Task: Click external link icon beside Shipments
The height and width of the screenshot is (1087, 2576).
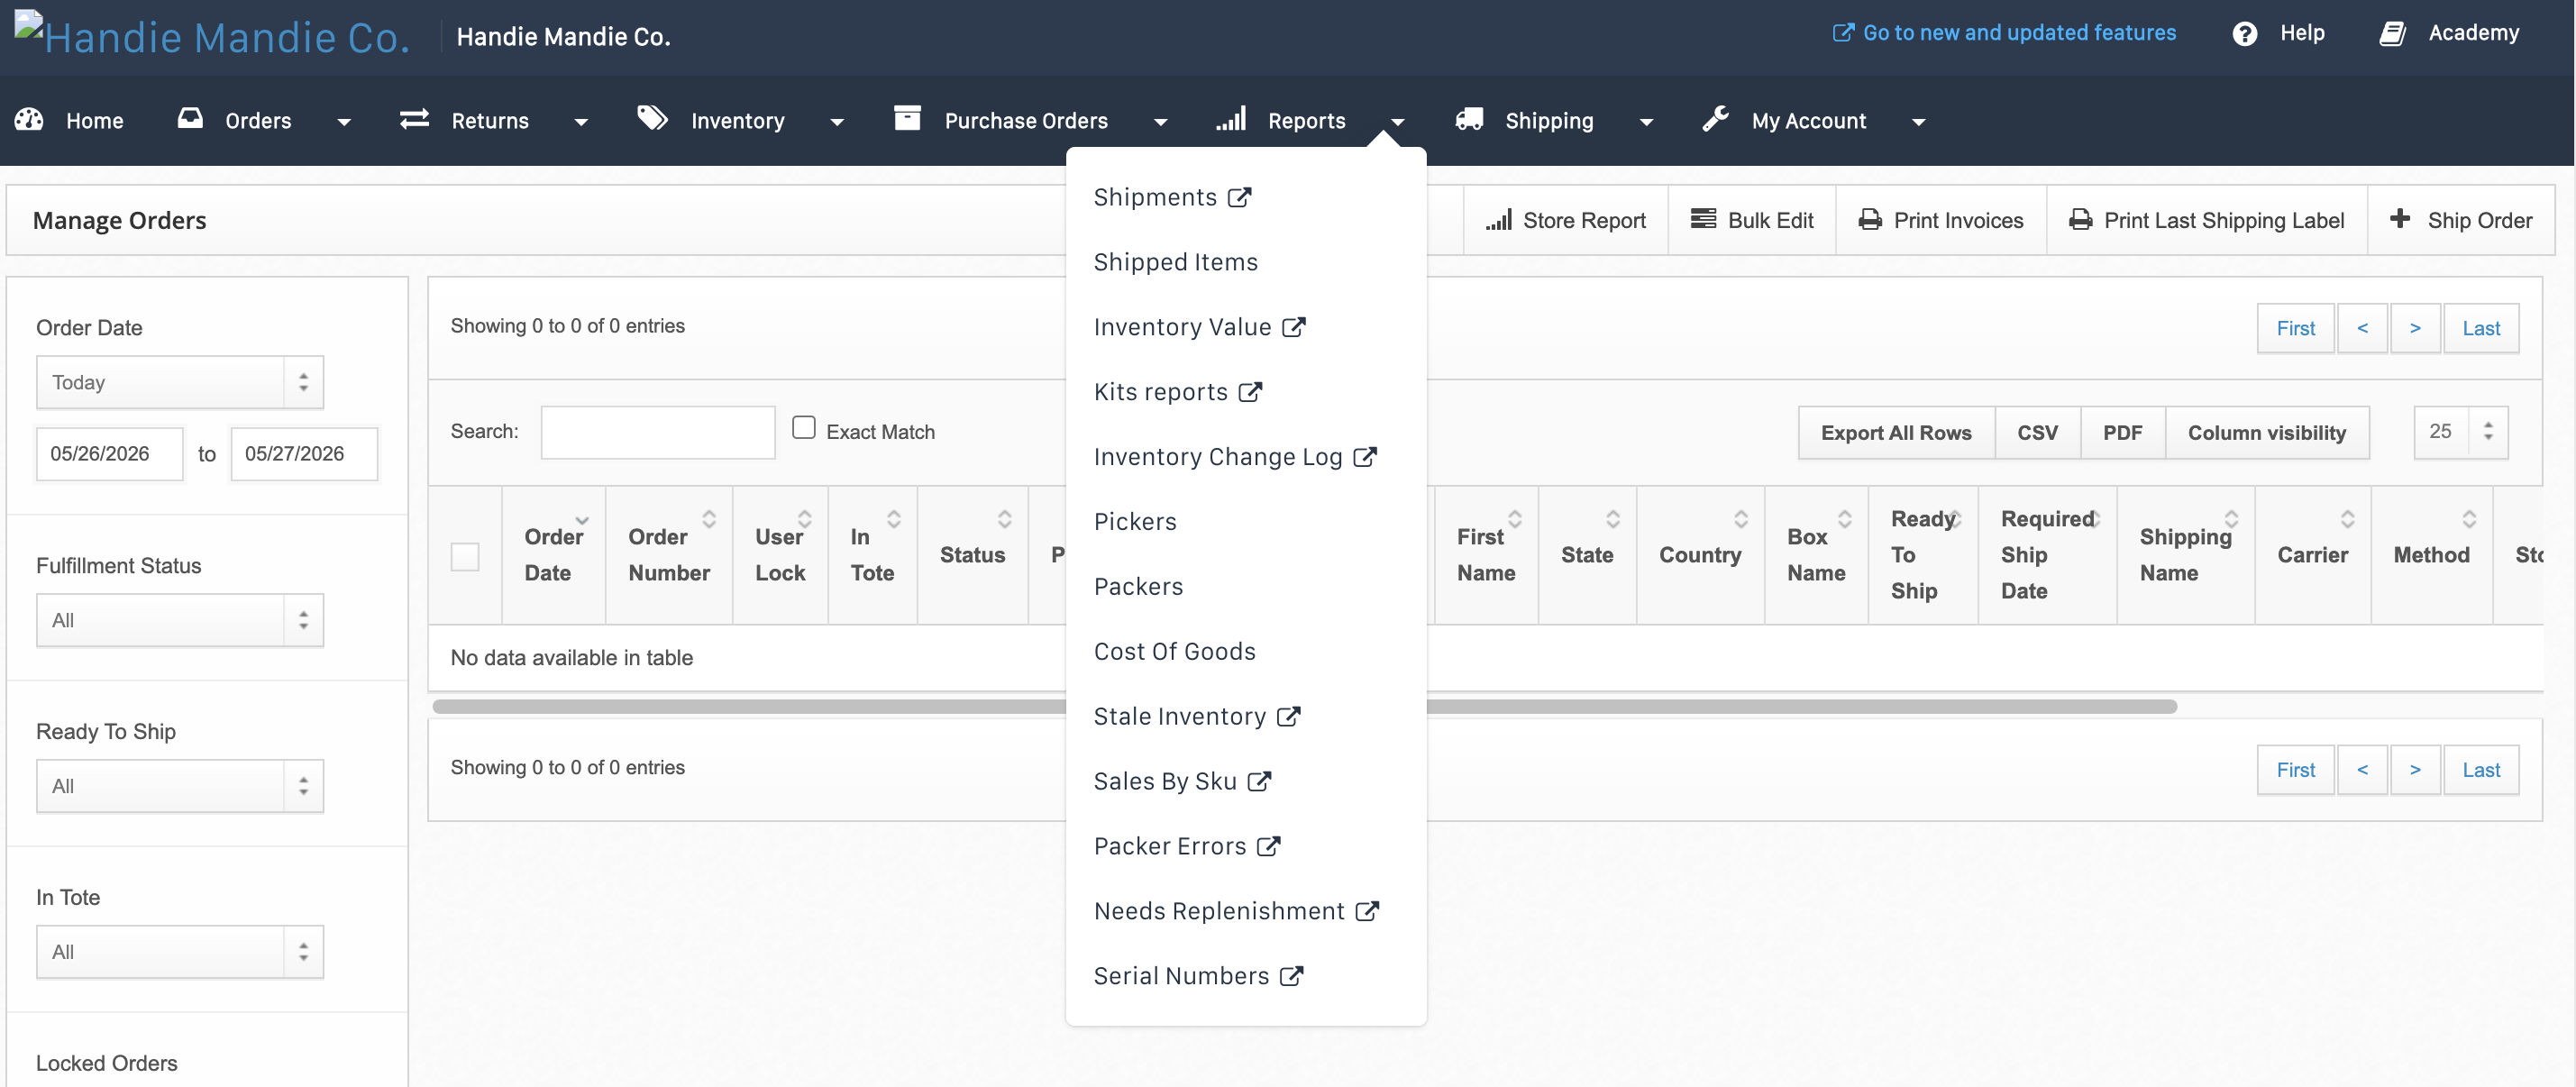Action: [1240, 197]
